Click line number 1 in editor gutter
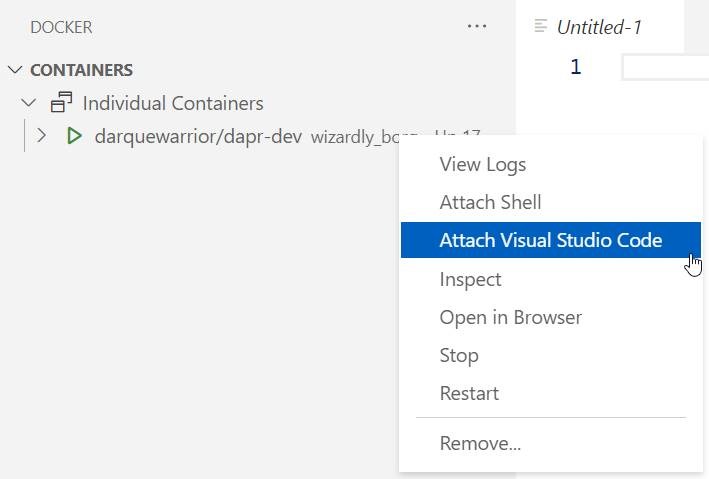This screenshot has height=479, width=709. [576, 67]
